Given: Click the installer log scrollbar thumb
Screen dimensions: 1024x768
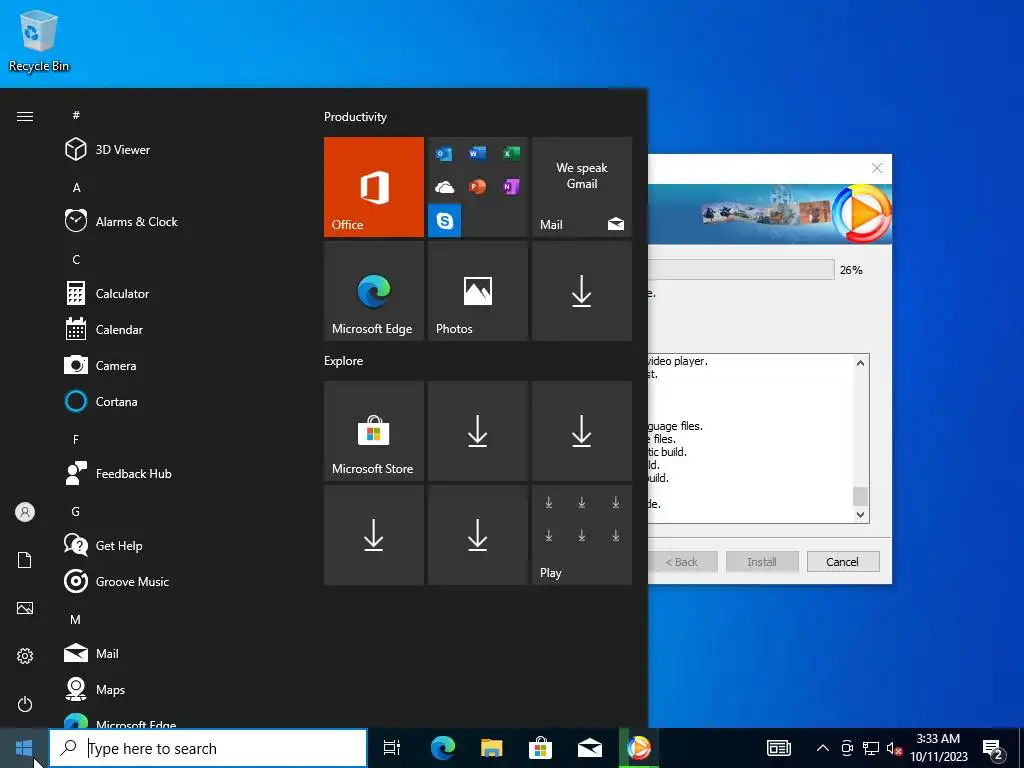Looking at the screenshot, I should (861, 496).
